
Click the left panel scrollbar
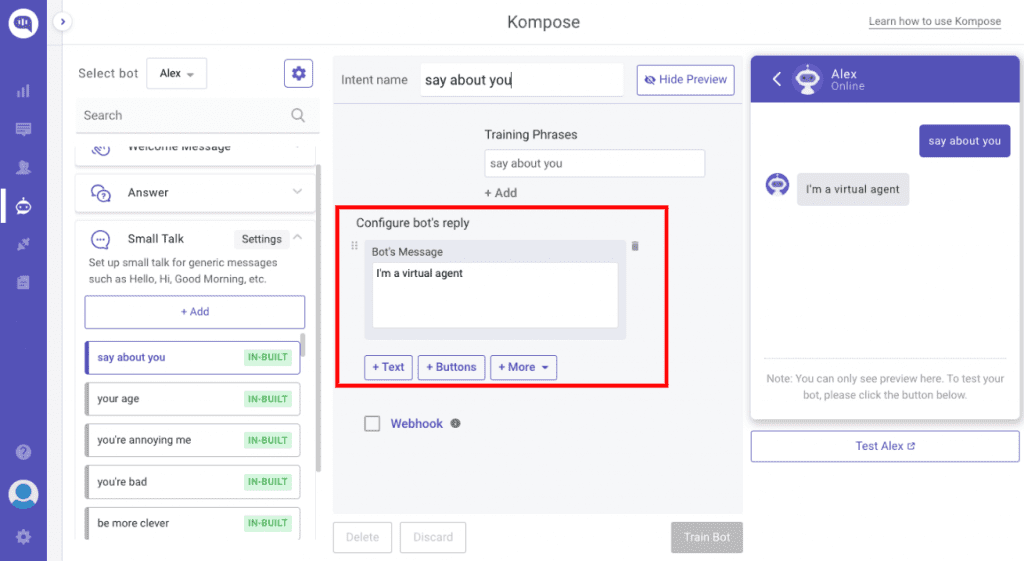click(318, 318)
